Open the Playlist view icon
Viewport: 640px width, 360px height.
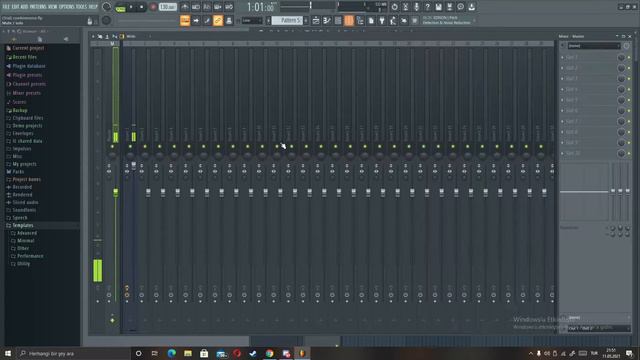pyautogui.click(x=316, y=20)
